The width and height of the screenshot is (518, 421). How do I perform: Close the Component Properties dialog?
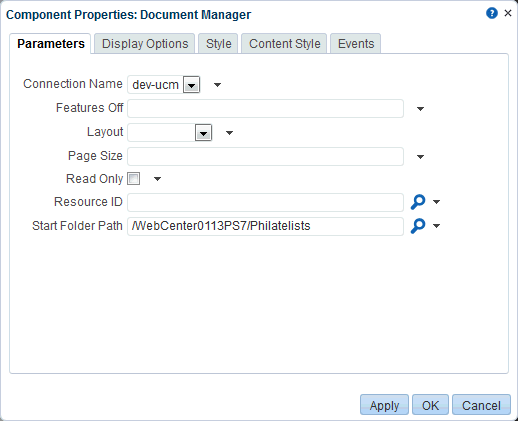(x=508, y=13)
